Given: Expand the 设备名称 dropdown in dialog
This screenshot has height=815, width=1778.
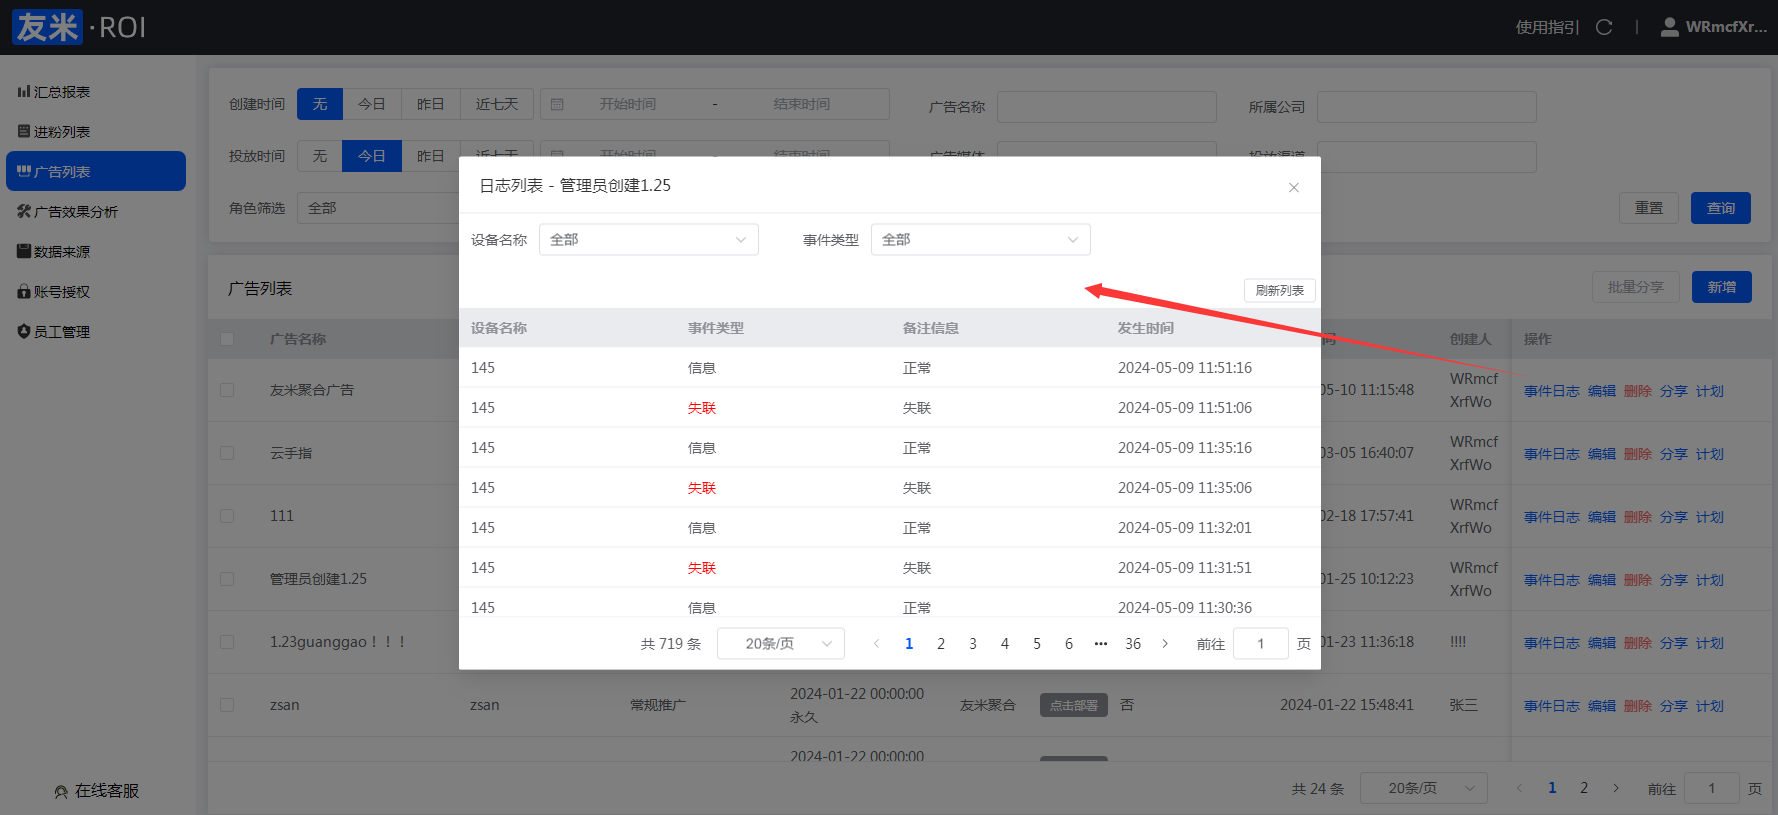Looking at the screenshot, I should (x=648, y=240).
